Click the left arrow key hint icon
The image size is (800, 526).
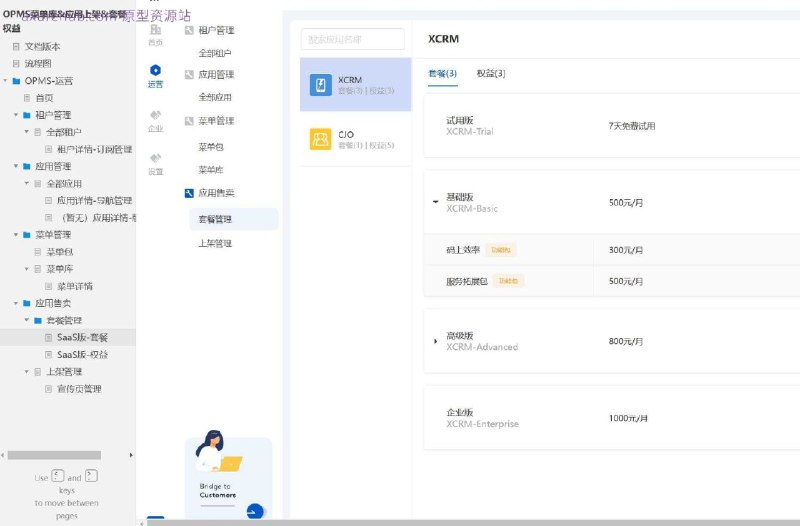point(58,476)
